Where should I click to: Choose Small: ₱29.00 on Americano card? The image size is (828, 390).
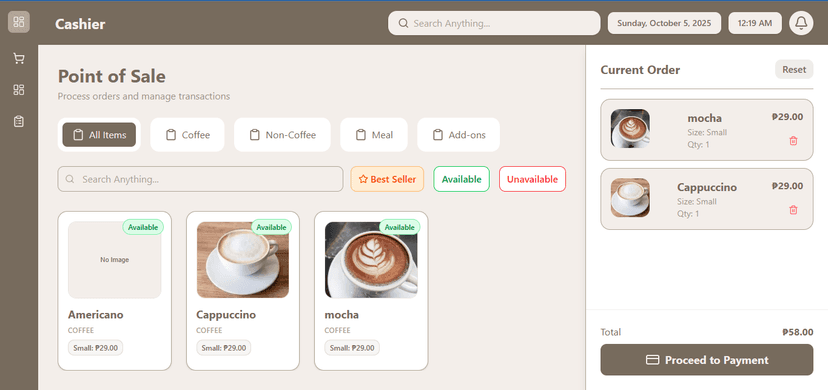[96, 348]
